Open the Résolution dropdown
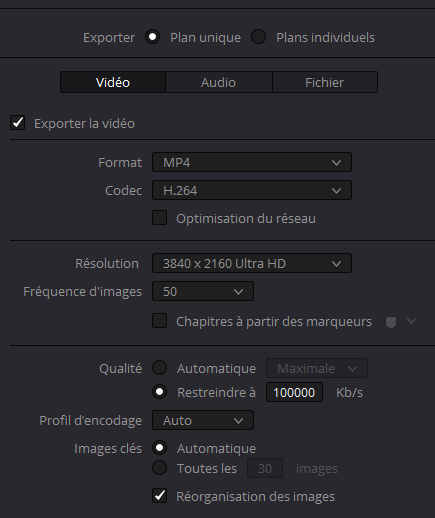This screenshot has width=435, height=518. (x=252, y=263)
